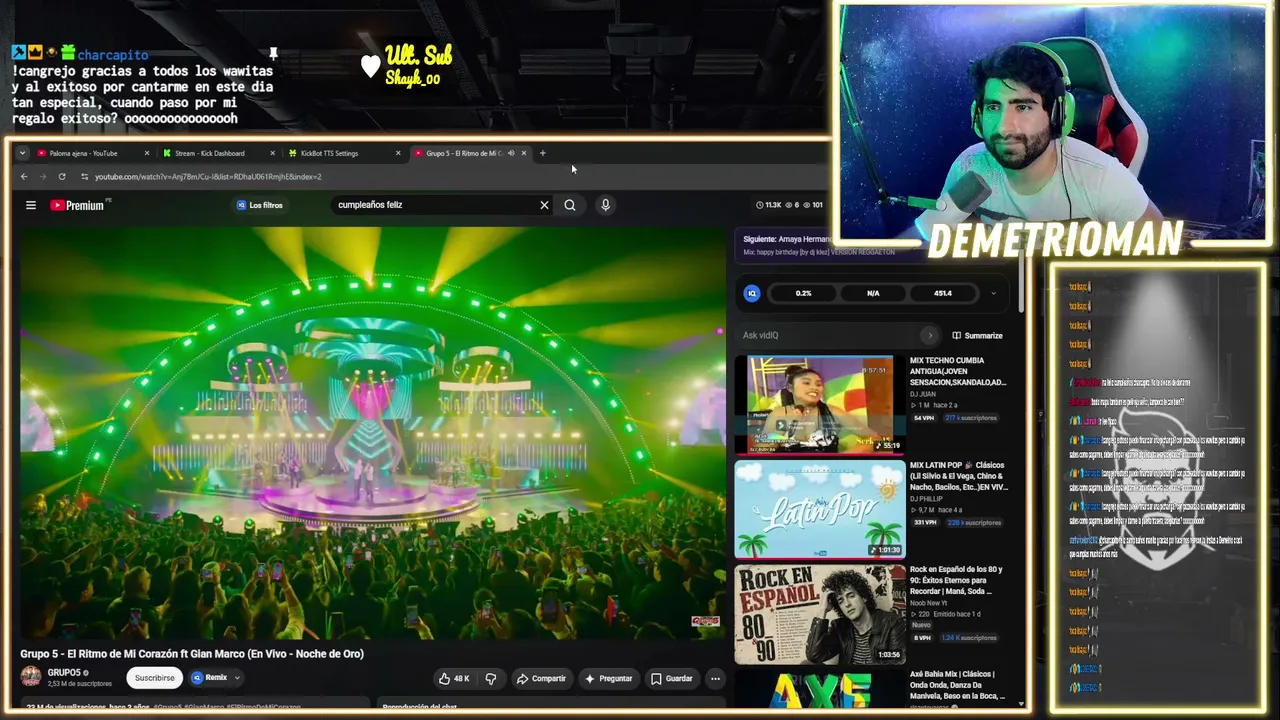
Task: Click the vidIQ round logo badge
Action: tap(752, 293)
